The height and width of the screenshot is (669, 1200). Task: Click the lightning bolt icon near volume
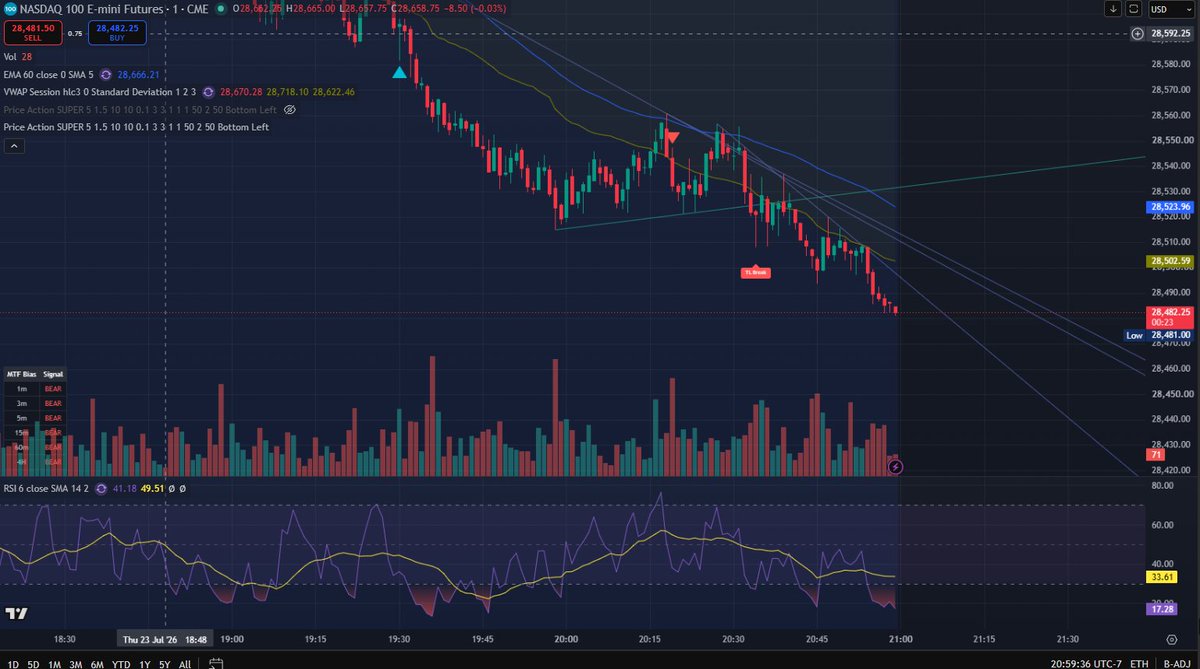click(x=896, y=466)
